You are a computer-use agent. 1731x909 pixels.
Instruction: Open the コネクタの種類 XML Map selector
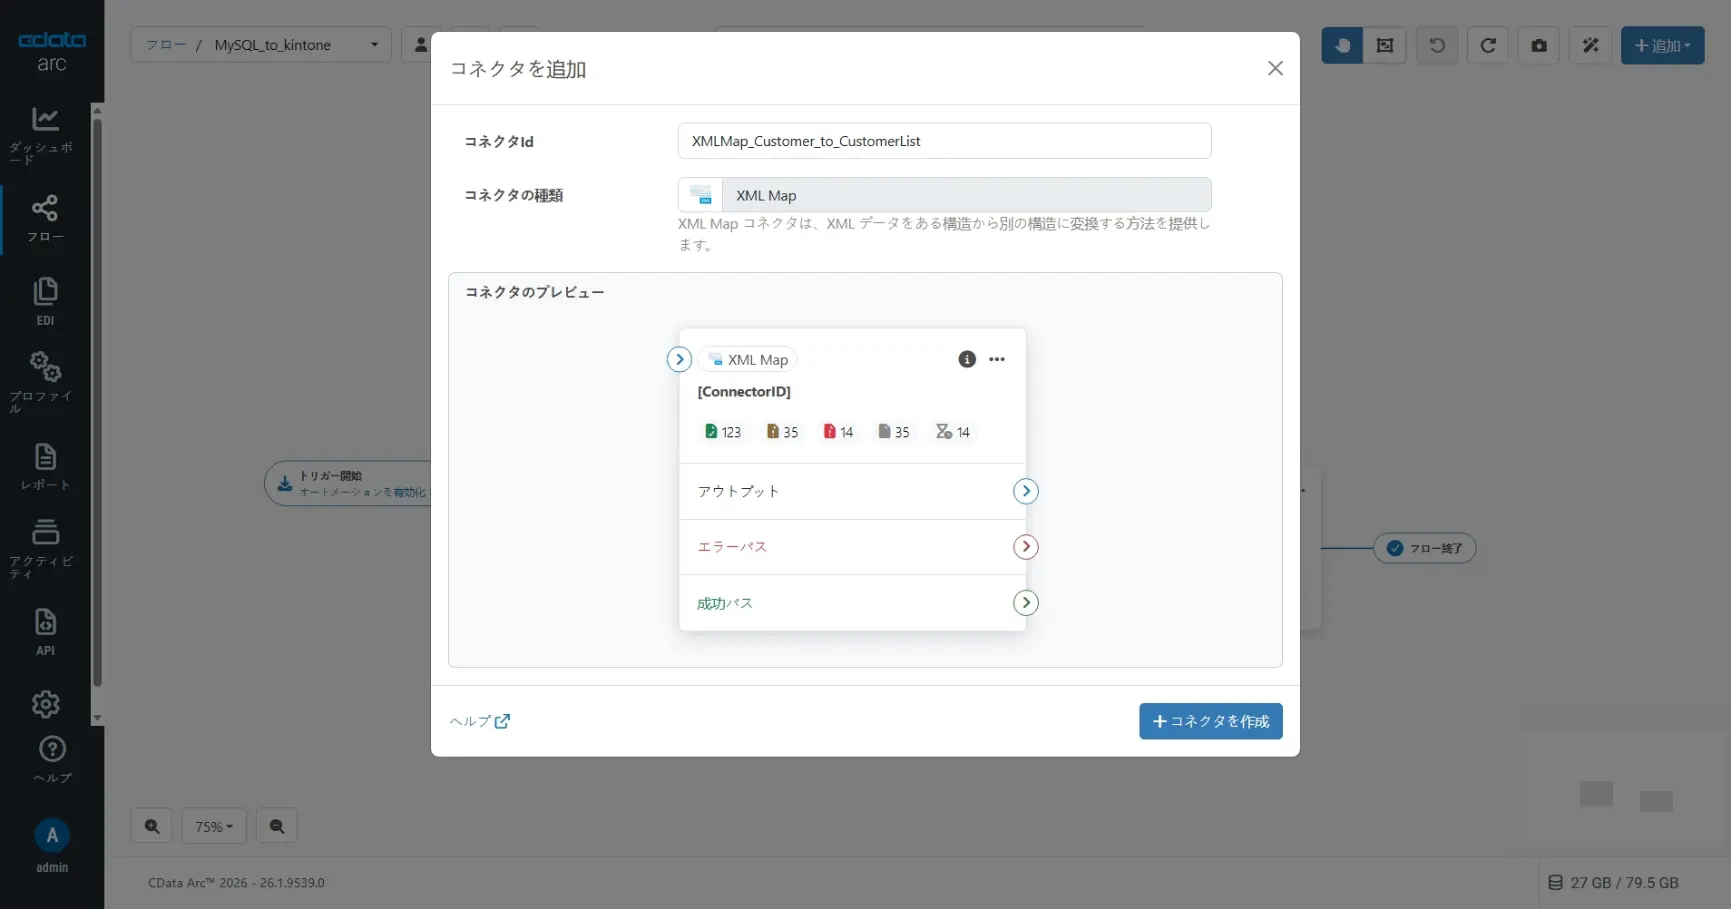point(944,195)
